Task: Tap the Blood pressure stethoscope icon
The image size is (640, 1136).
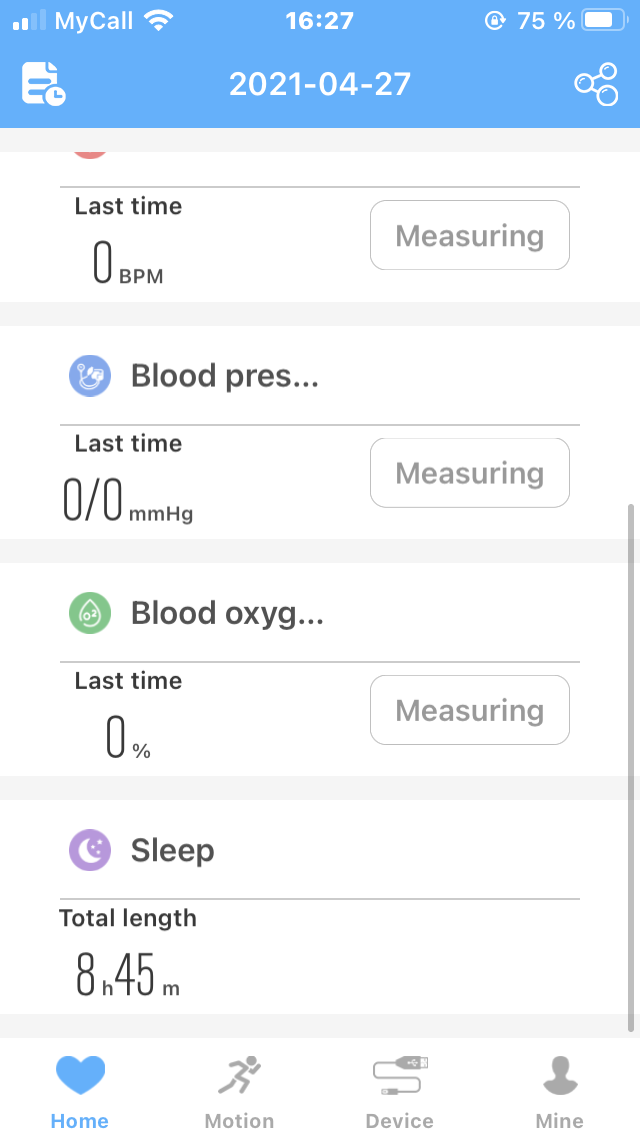Action: click(90, 376)
